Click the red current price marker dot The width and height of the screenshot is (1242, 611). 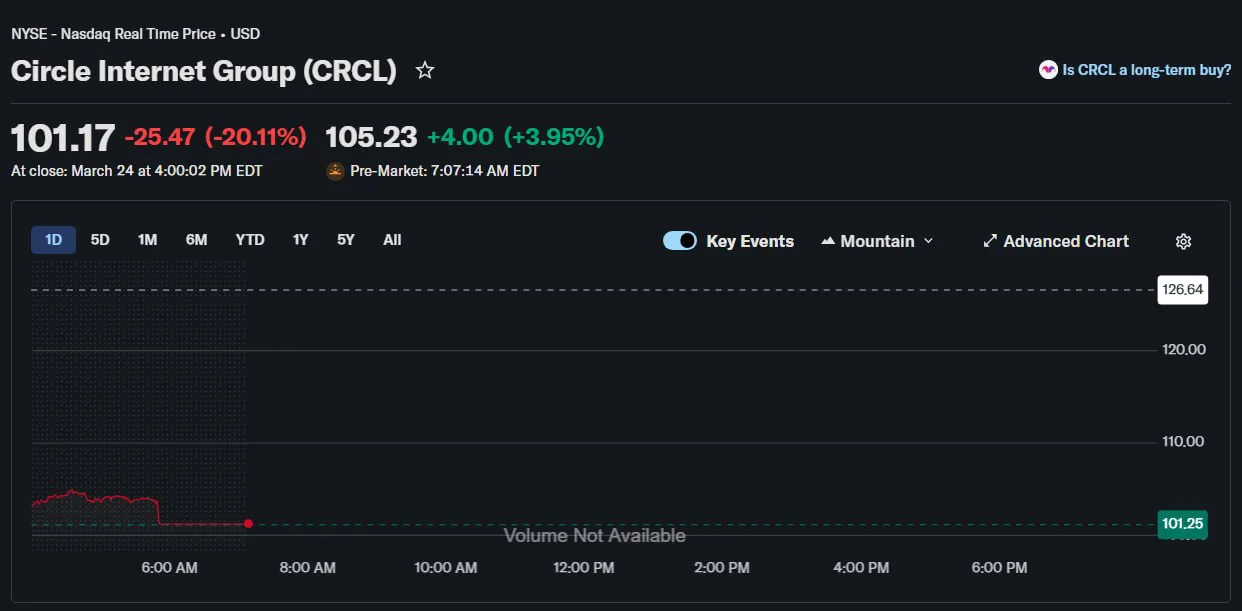click(248, 523)
